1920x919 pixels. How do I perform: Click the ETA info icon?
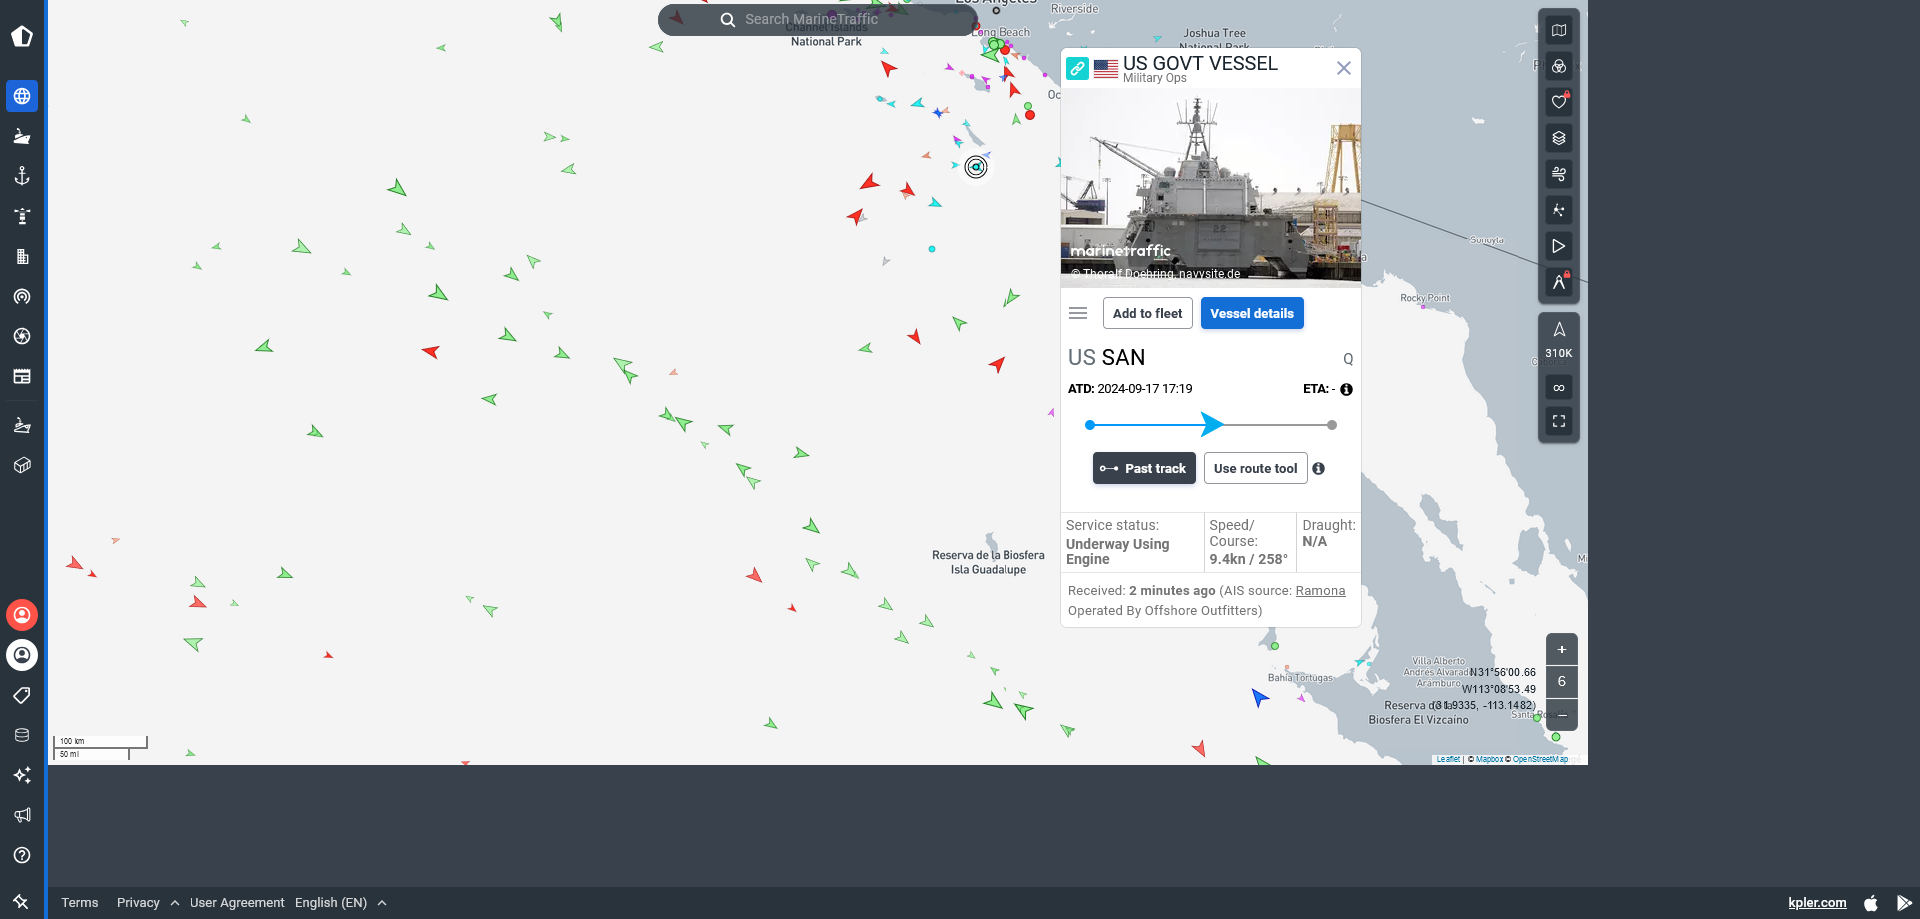pyautogui.click(x=1347, y=390)
